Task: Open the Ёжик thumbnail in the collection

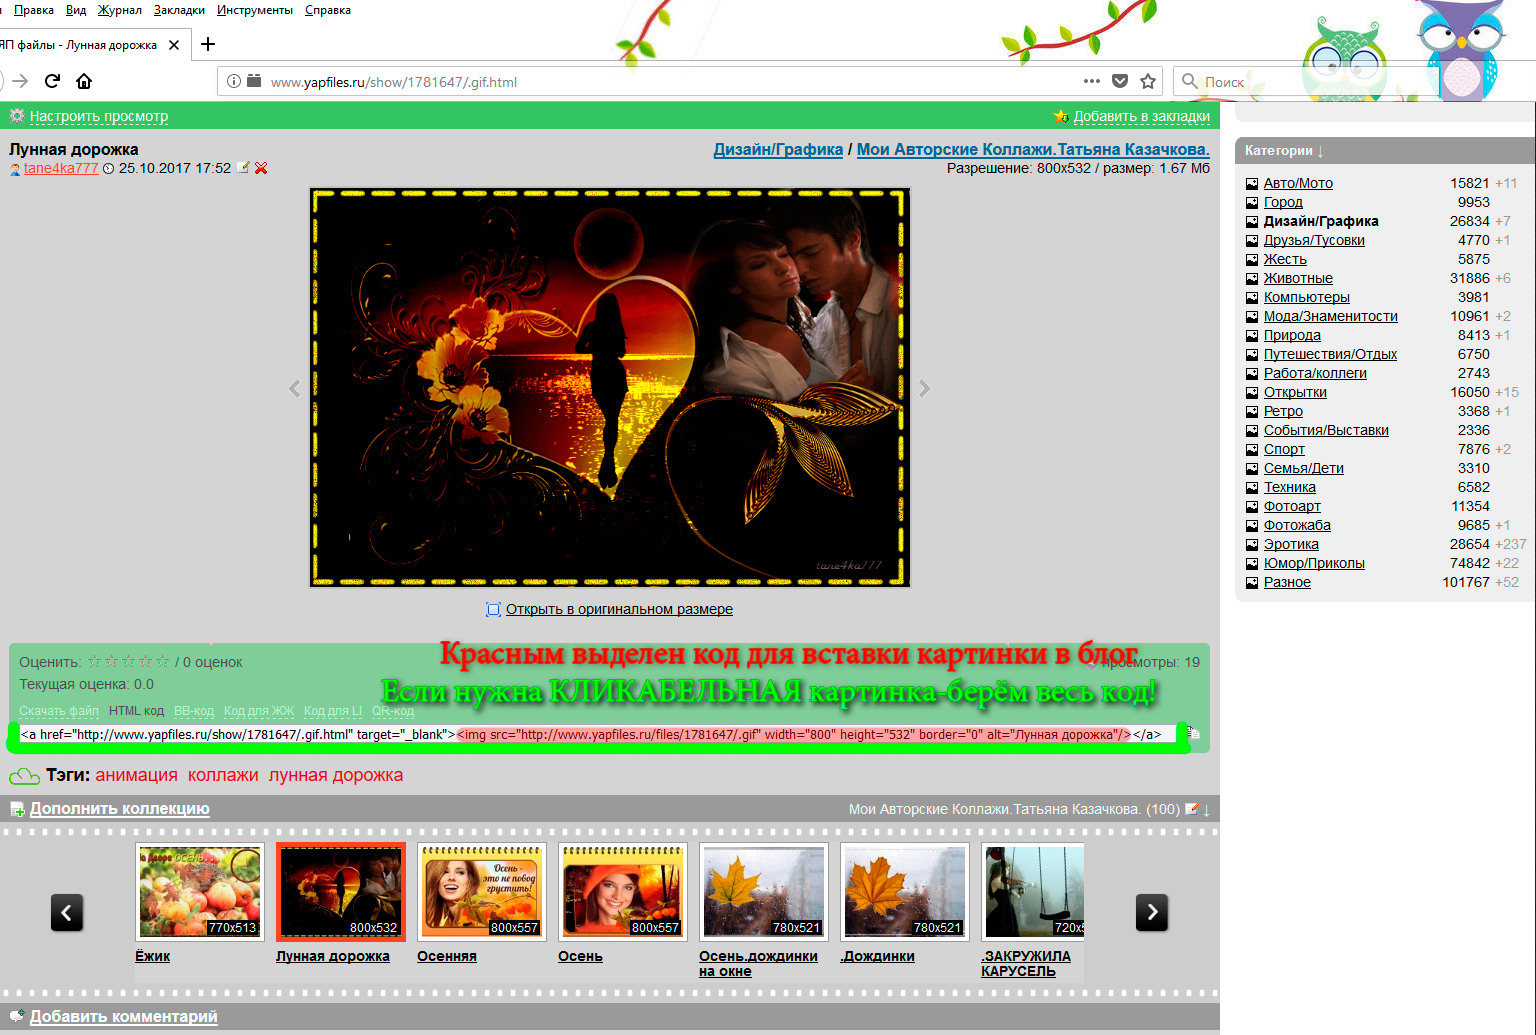Action: 200,892
